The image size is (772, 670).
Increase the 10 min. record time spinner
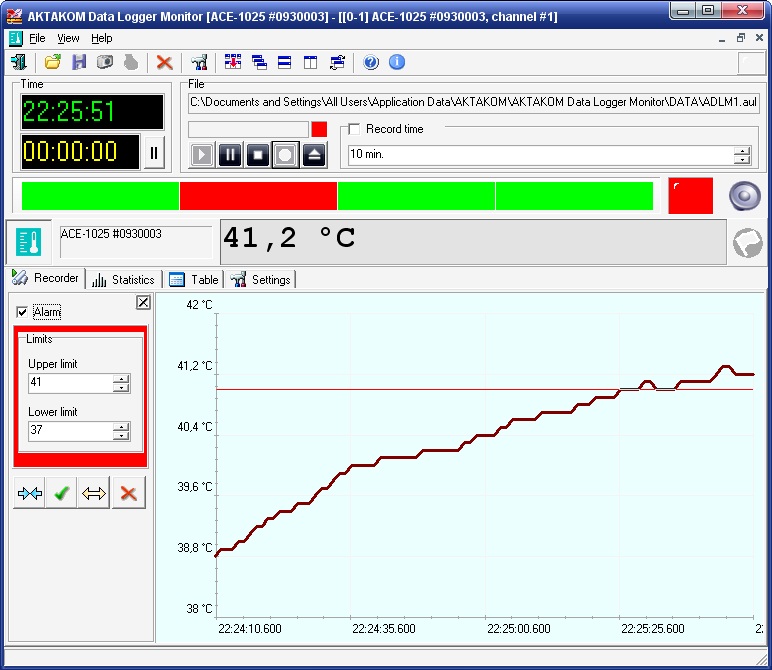coord(742,151)
